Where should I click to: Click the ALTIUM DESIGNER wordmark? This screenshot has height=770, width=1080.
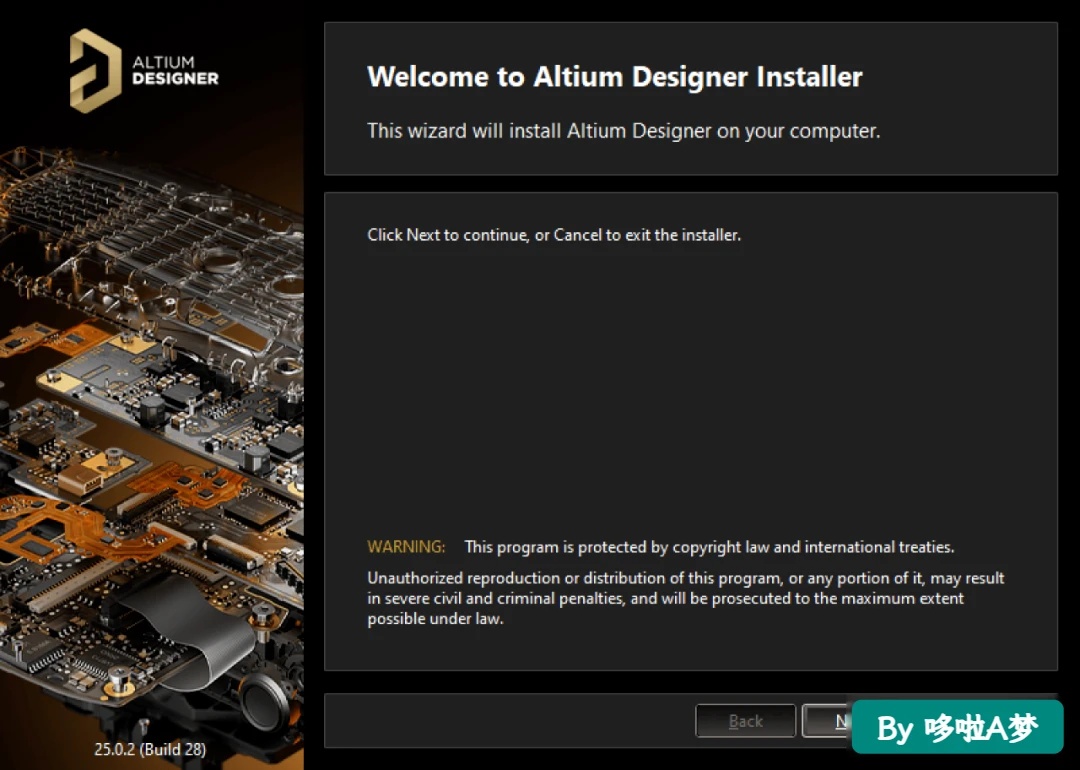(175, 70)
